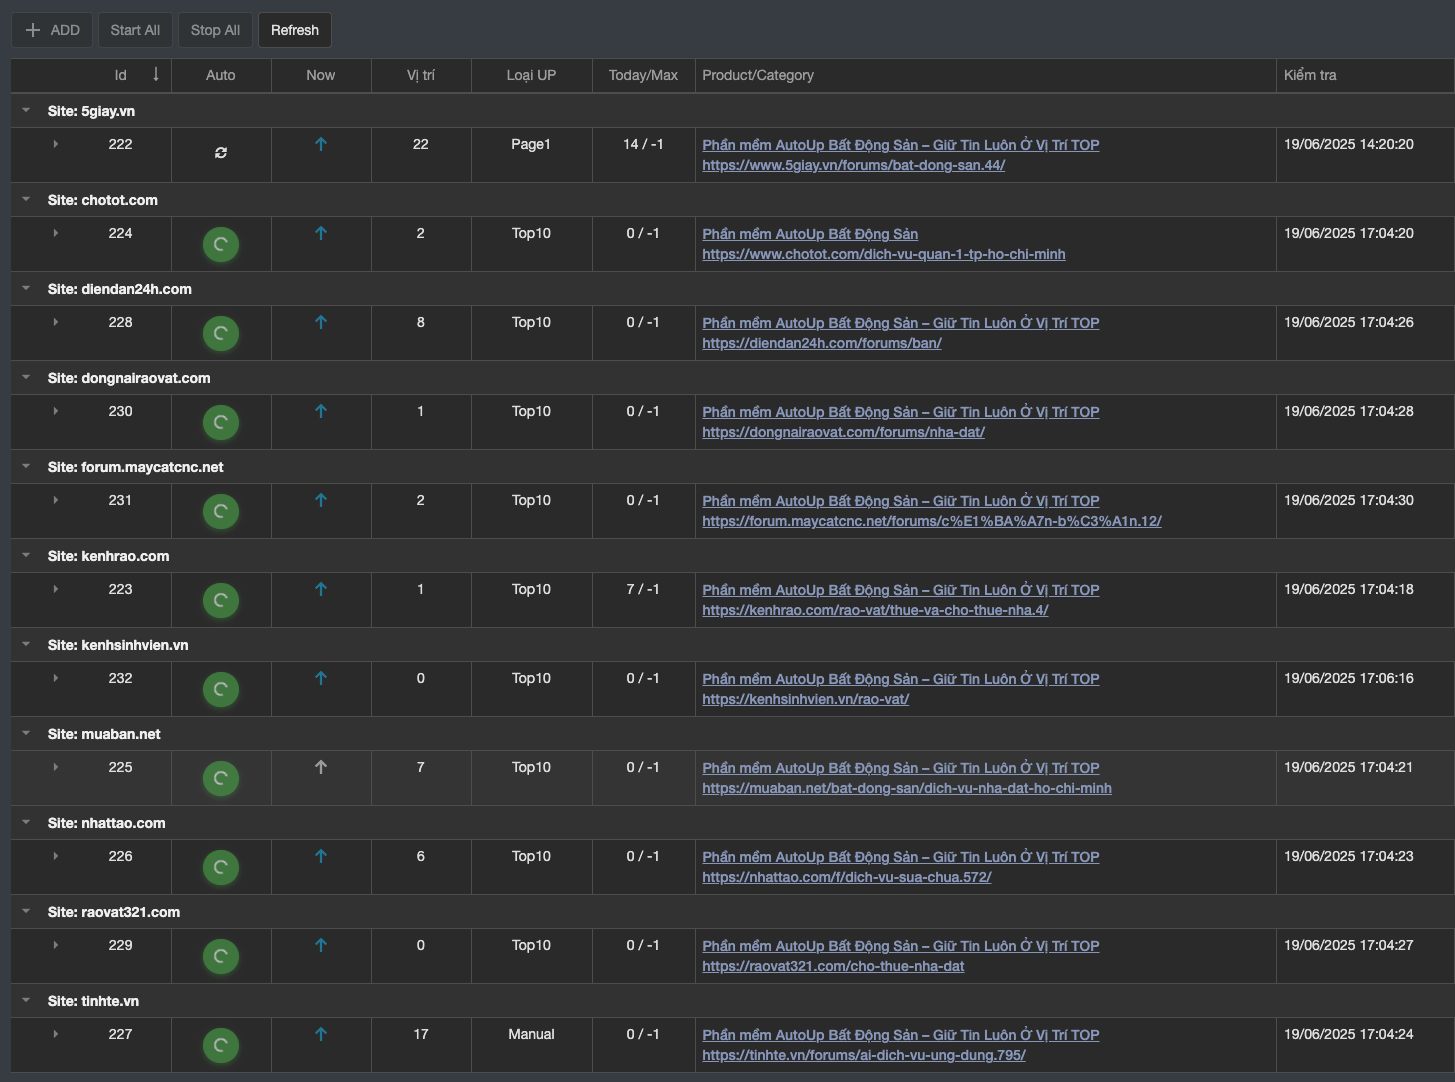Screen dimensions: 1455x1082
Task: Collapse the Site: tinhte.vn group
Action: click(x=27, y=1001)
